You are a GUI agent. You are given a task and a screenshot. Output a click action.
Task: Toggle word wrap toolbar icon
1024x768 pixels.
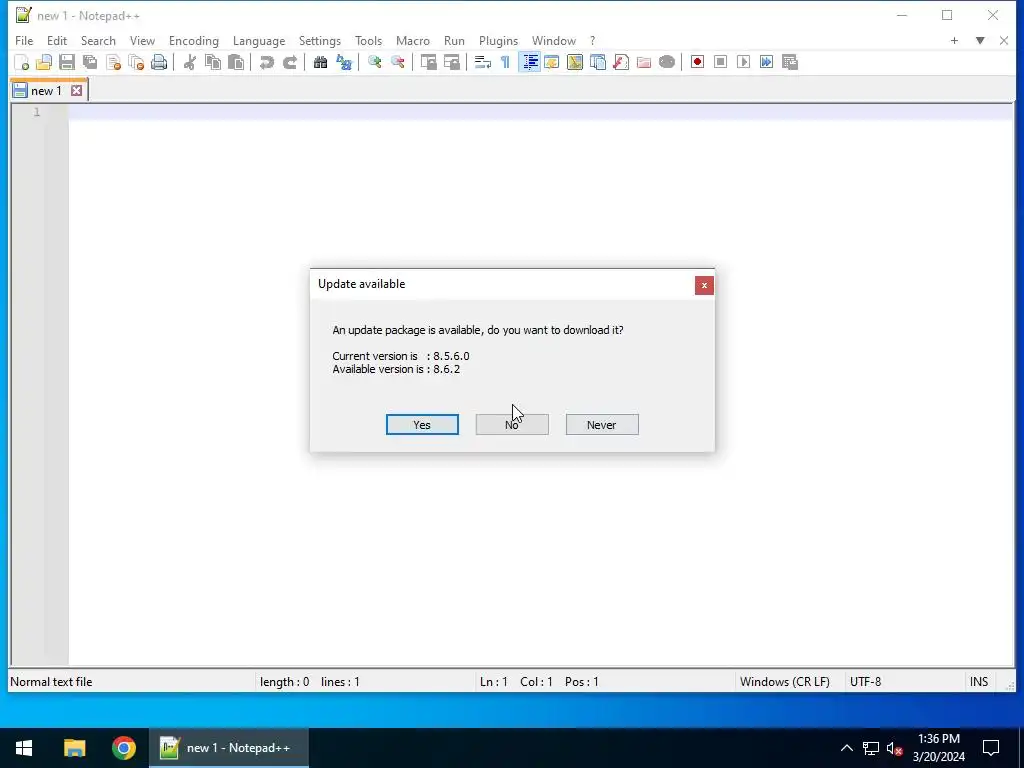pos(483,62)
